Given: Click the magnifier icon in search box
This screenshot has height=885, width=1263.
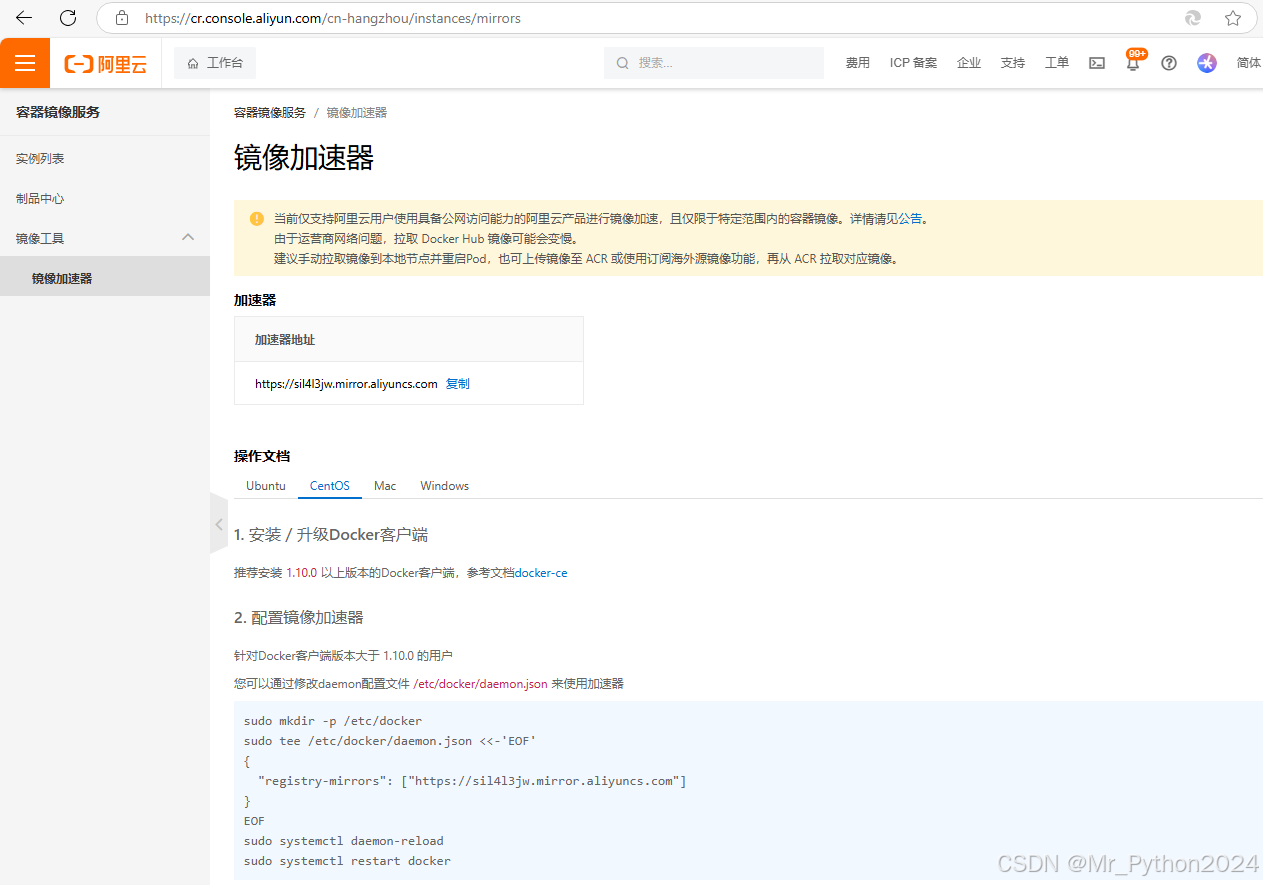Looking at the screenshot, I should (622, 63).
